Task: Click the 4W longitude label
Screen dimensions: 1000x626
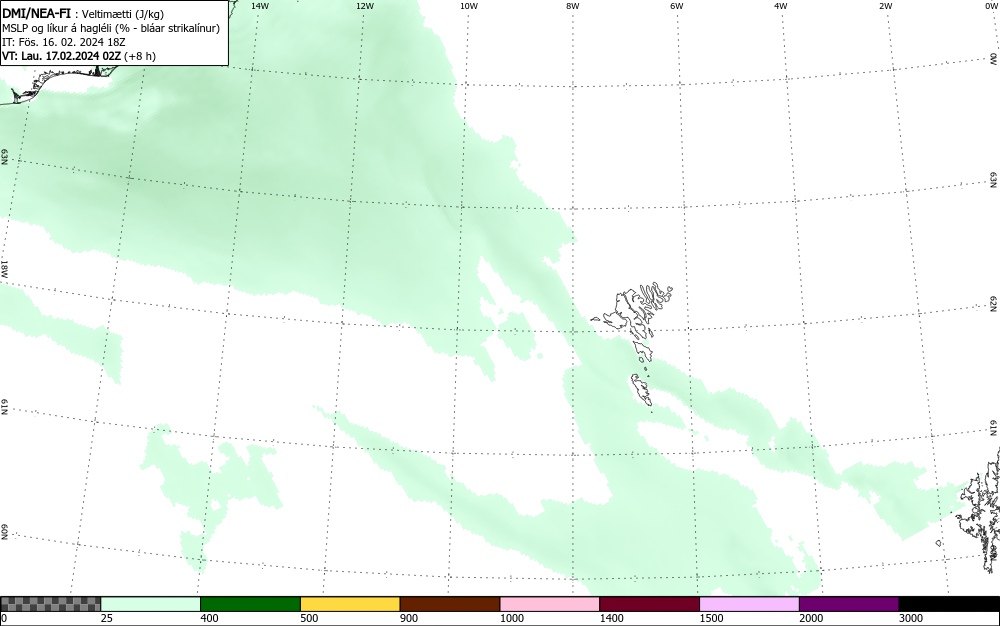Action: (x=781, y=6)
